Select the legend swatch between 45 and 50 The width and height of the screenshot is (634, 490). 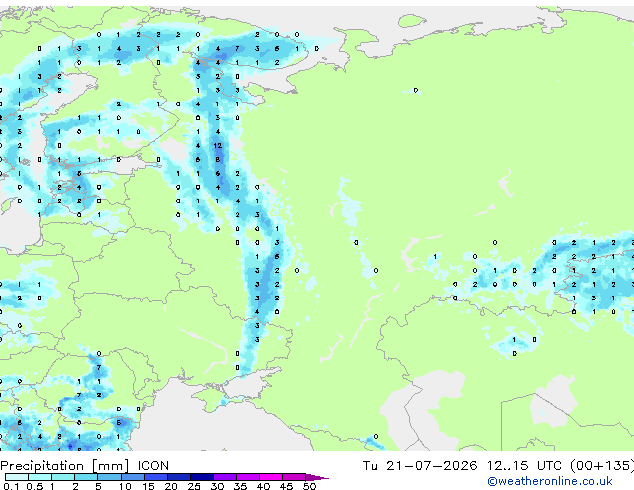(x=294, y=477)
